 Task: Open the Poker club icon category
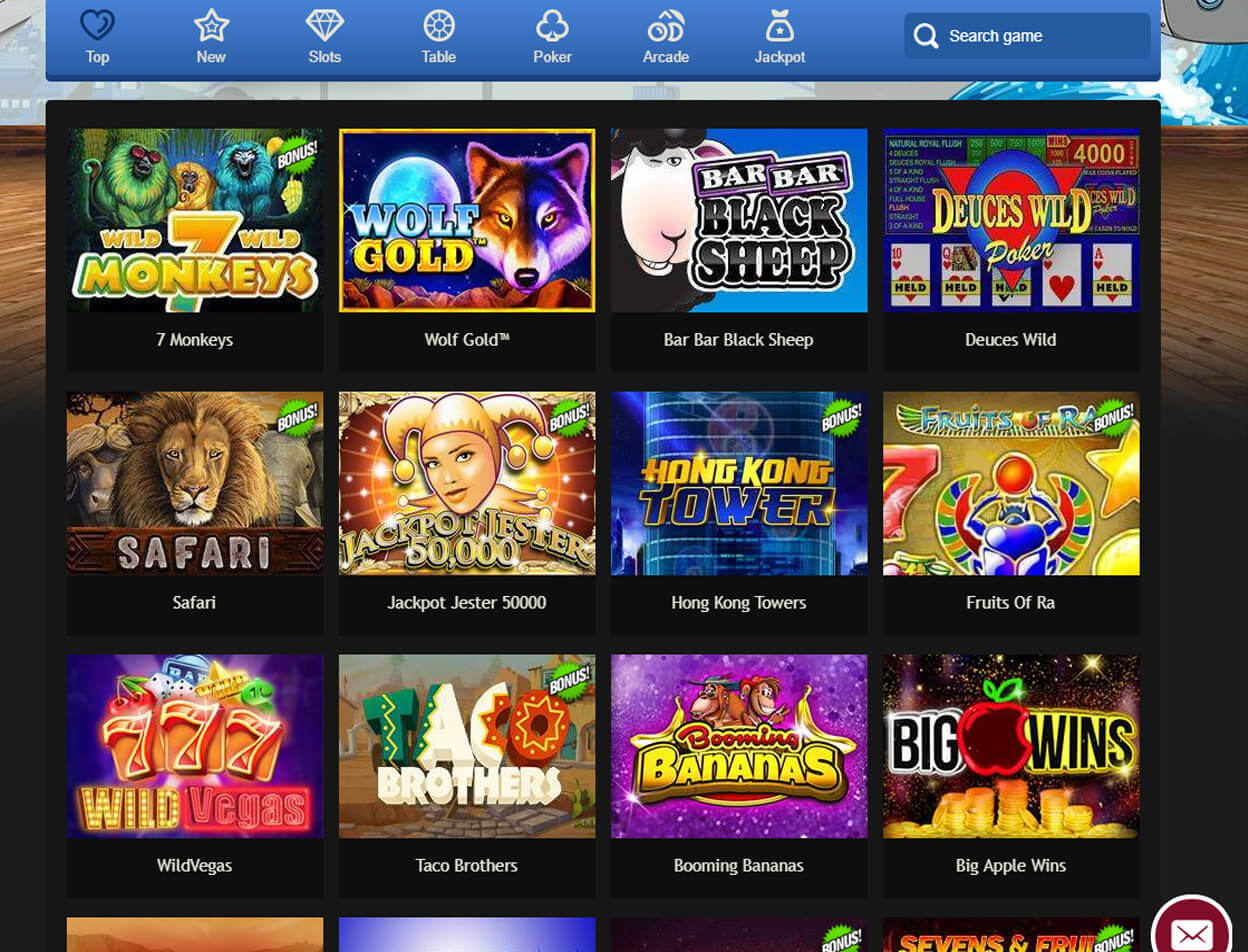(552, 25)
